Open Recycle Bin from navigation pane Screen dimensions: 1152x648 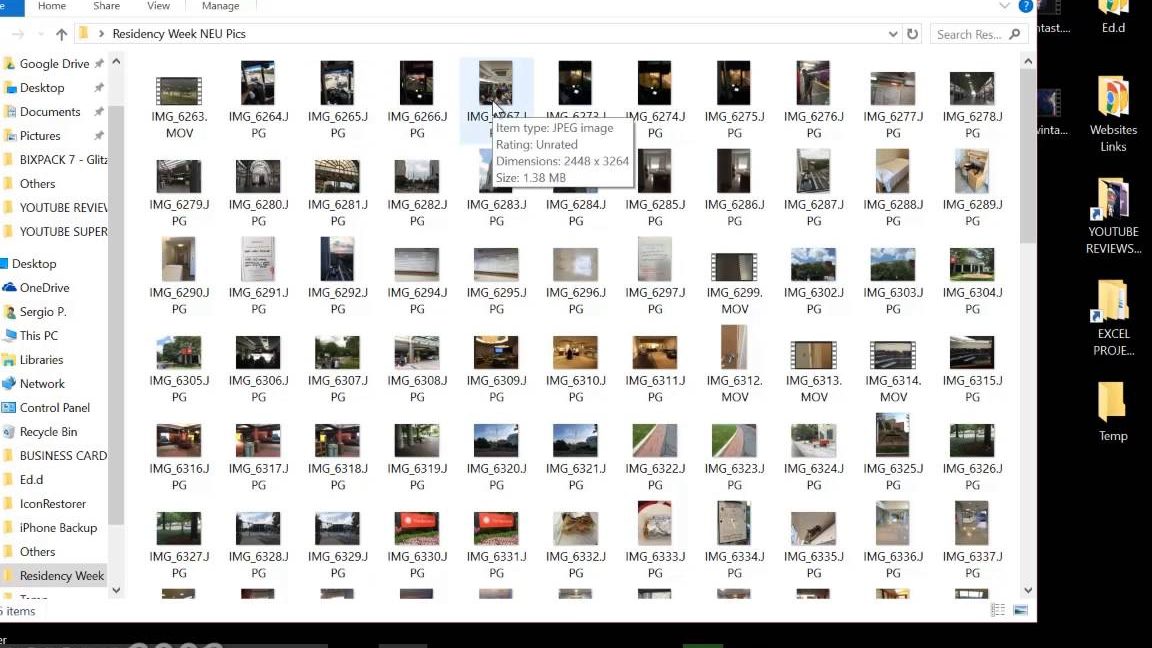[48, 432]
